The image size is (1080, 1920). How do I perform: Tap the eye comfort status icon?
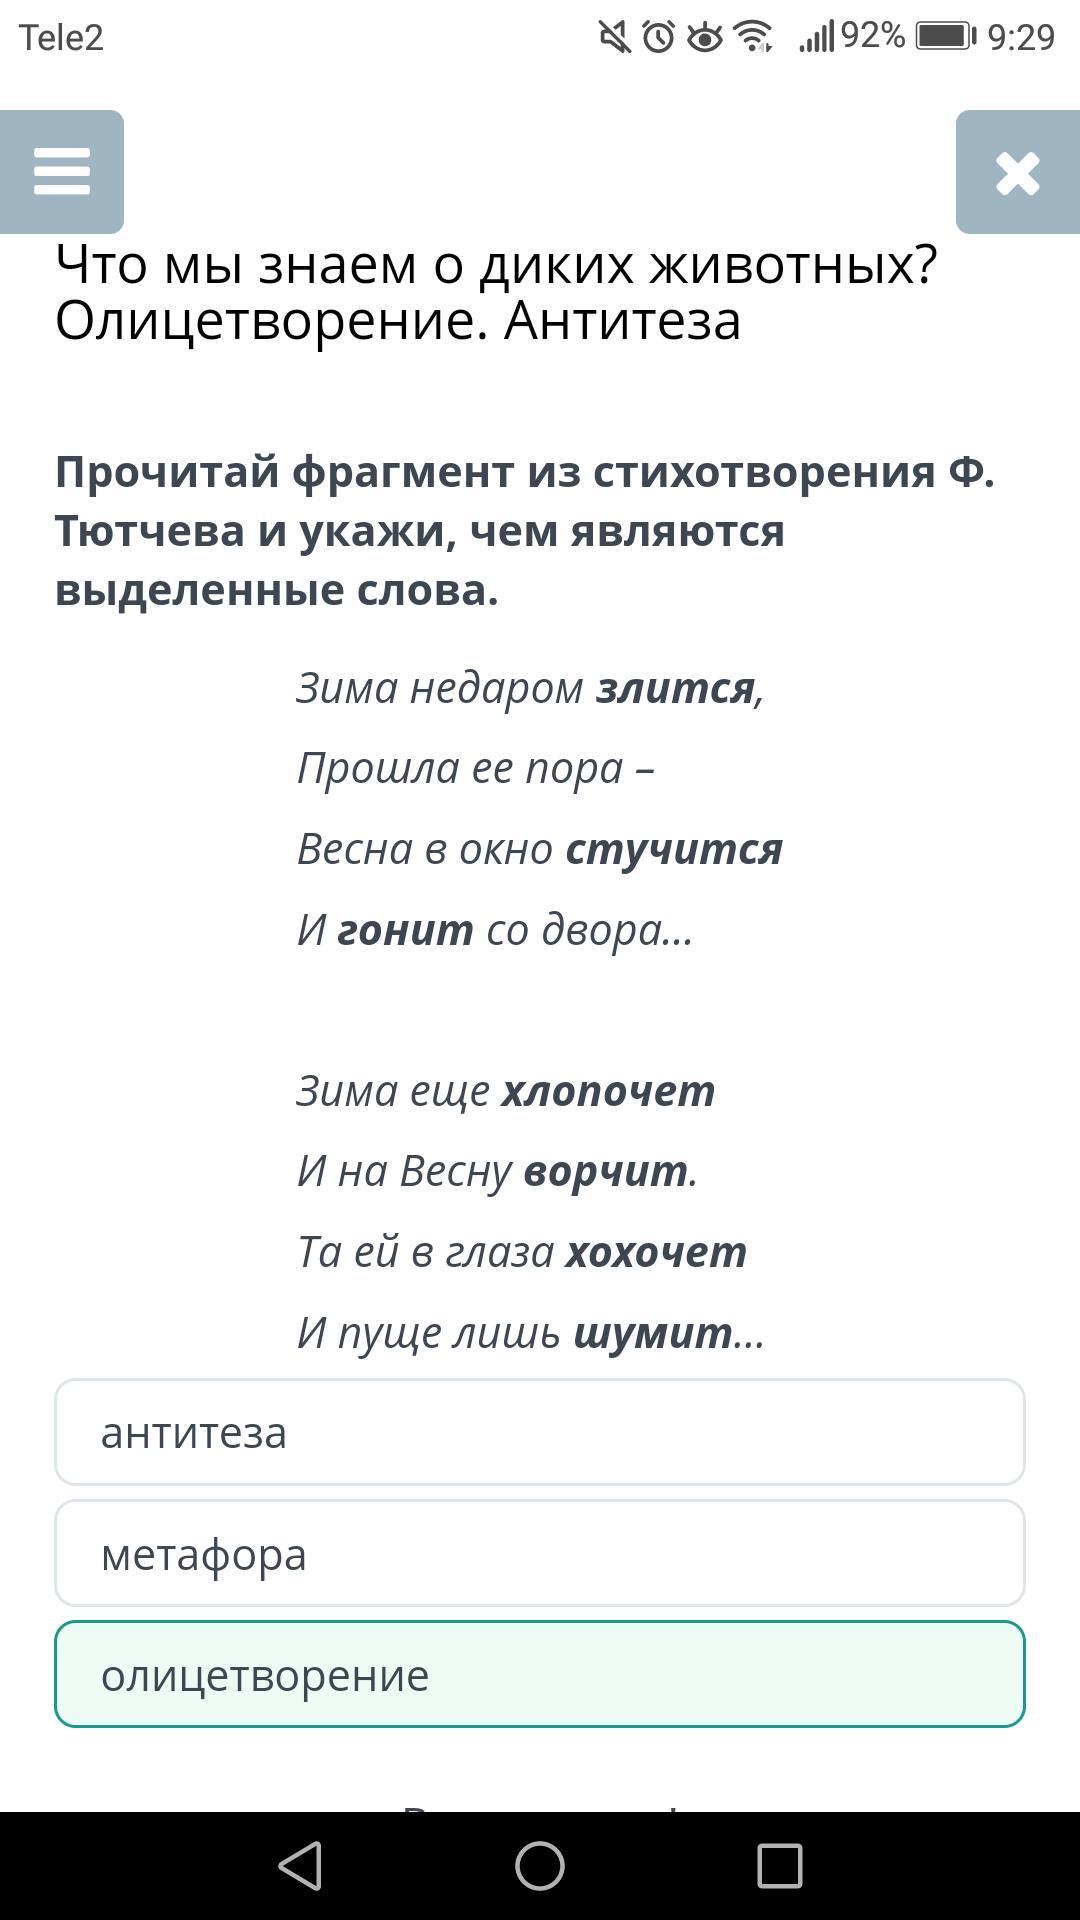(705, 37)
